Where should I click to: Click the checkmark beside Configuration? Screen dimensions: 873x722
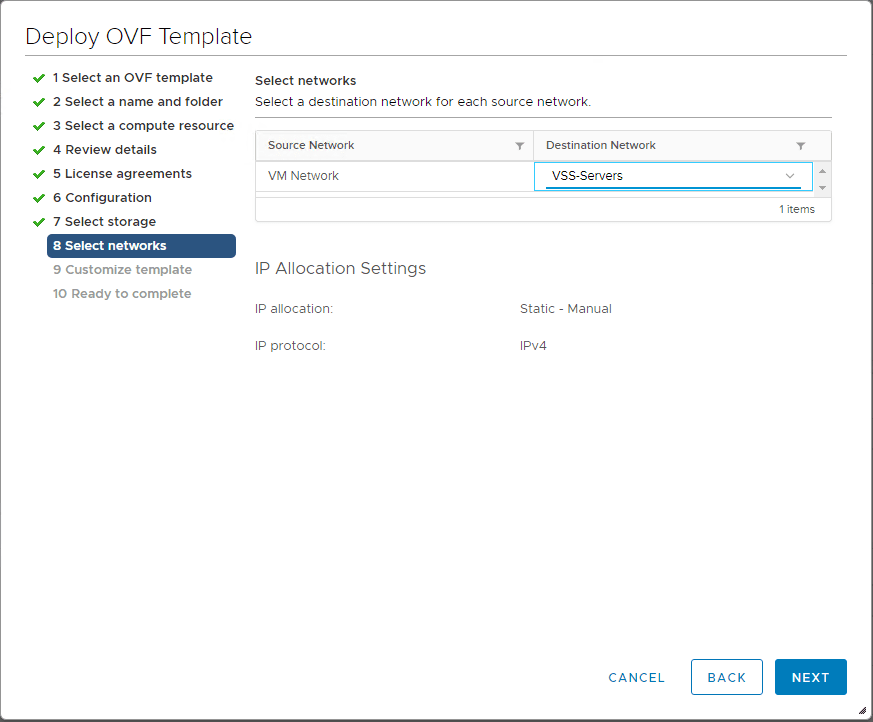point(40,197)
